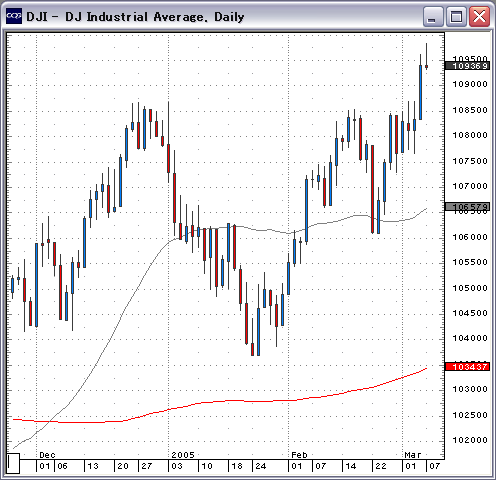Screen dimensions: 496x480
Task: Click the 'Feb' month label on time axis
Action: pos(299,455)
